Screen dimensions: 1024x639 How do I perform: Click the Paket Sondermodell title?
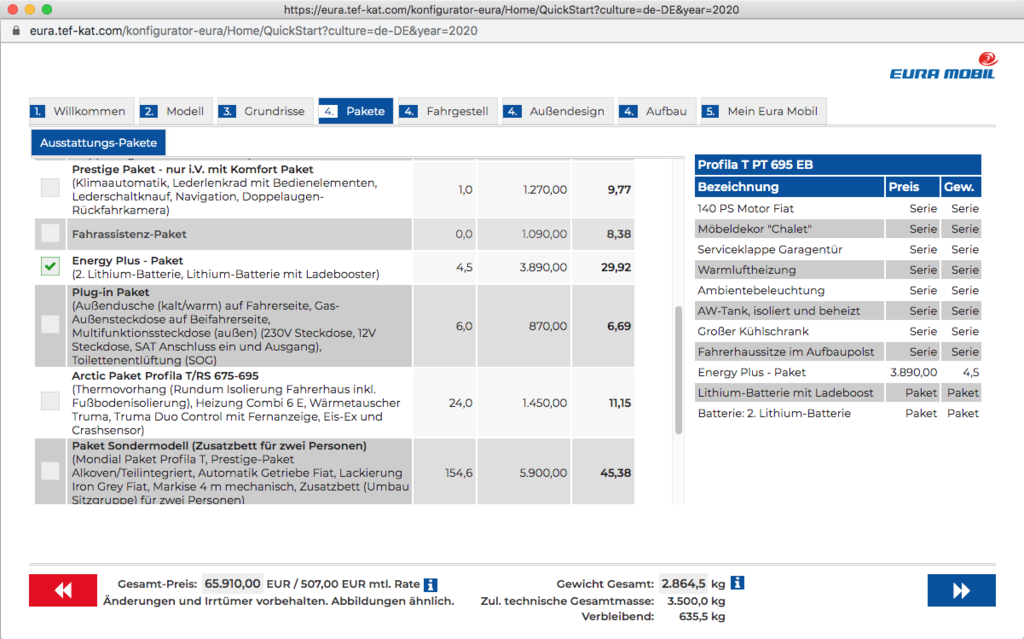click(x=219, y=446)
